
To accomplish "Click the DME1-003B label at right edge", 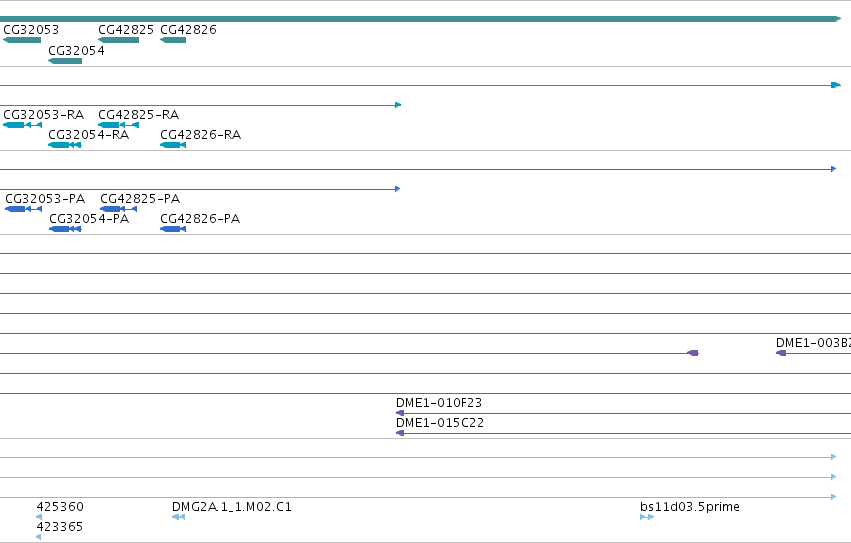I will tap(813, 343).
